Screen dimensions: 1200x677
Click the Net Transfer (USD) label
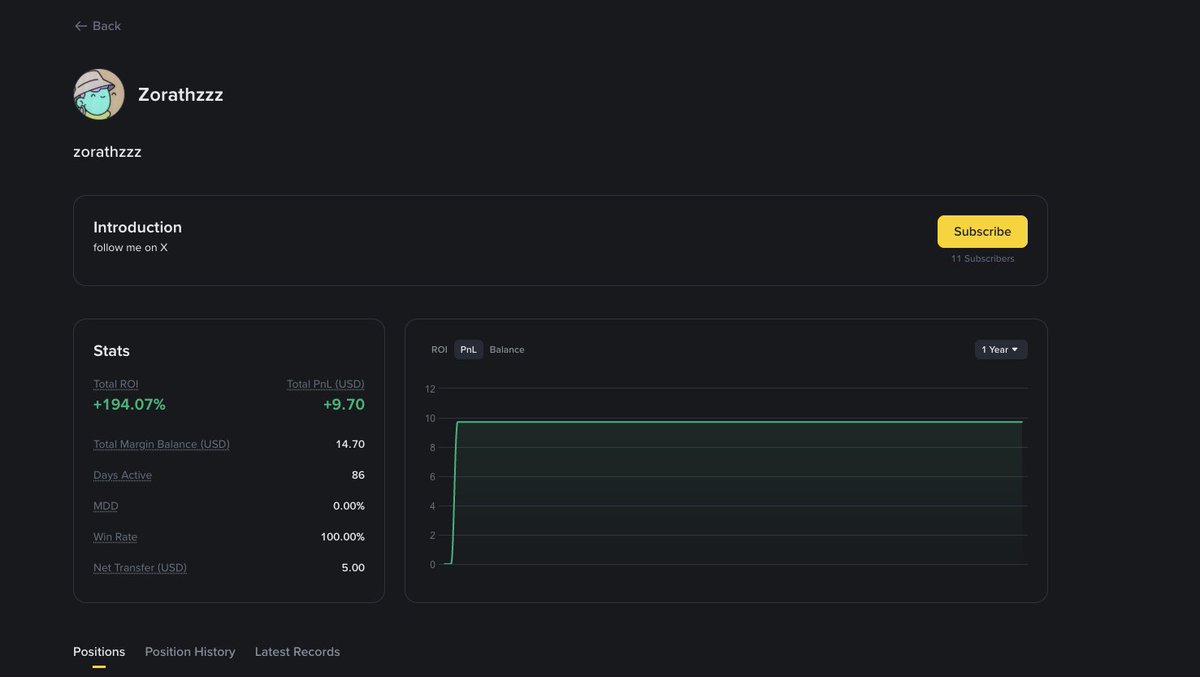(140, 568)
